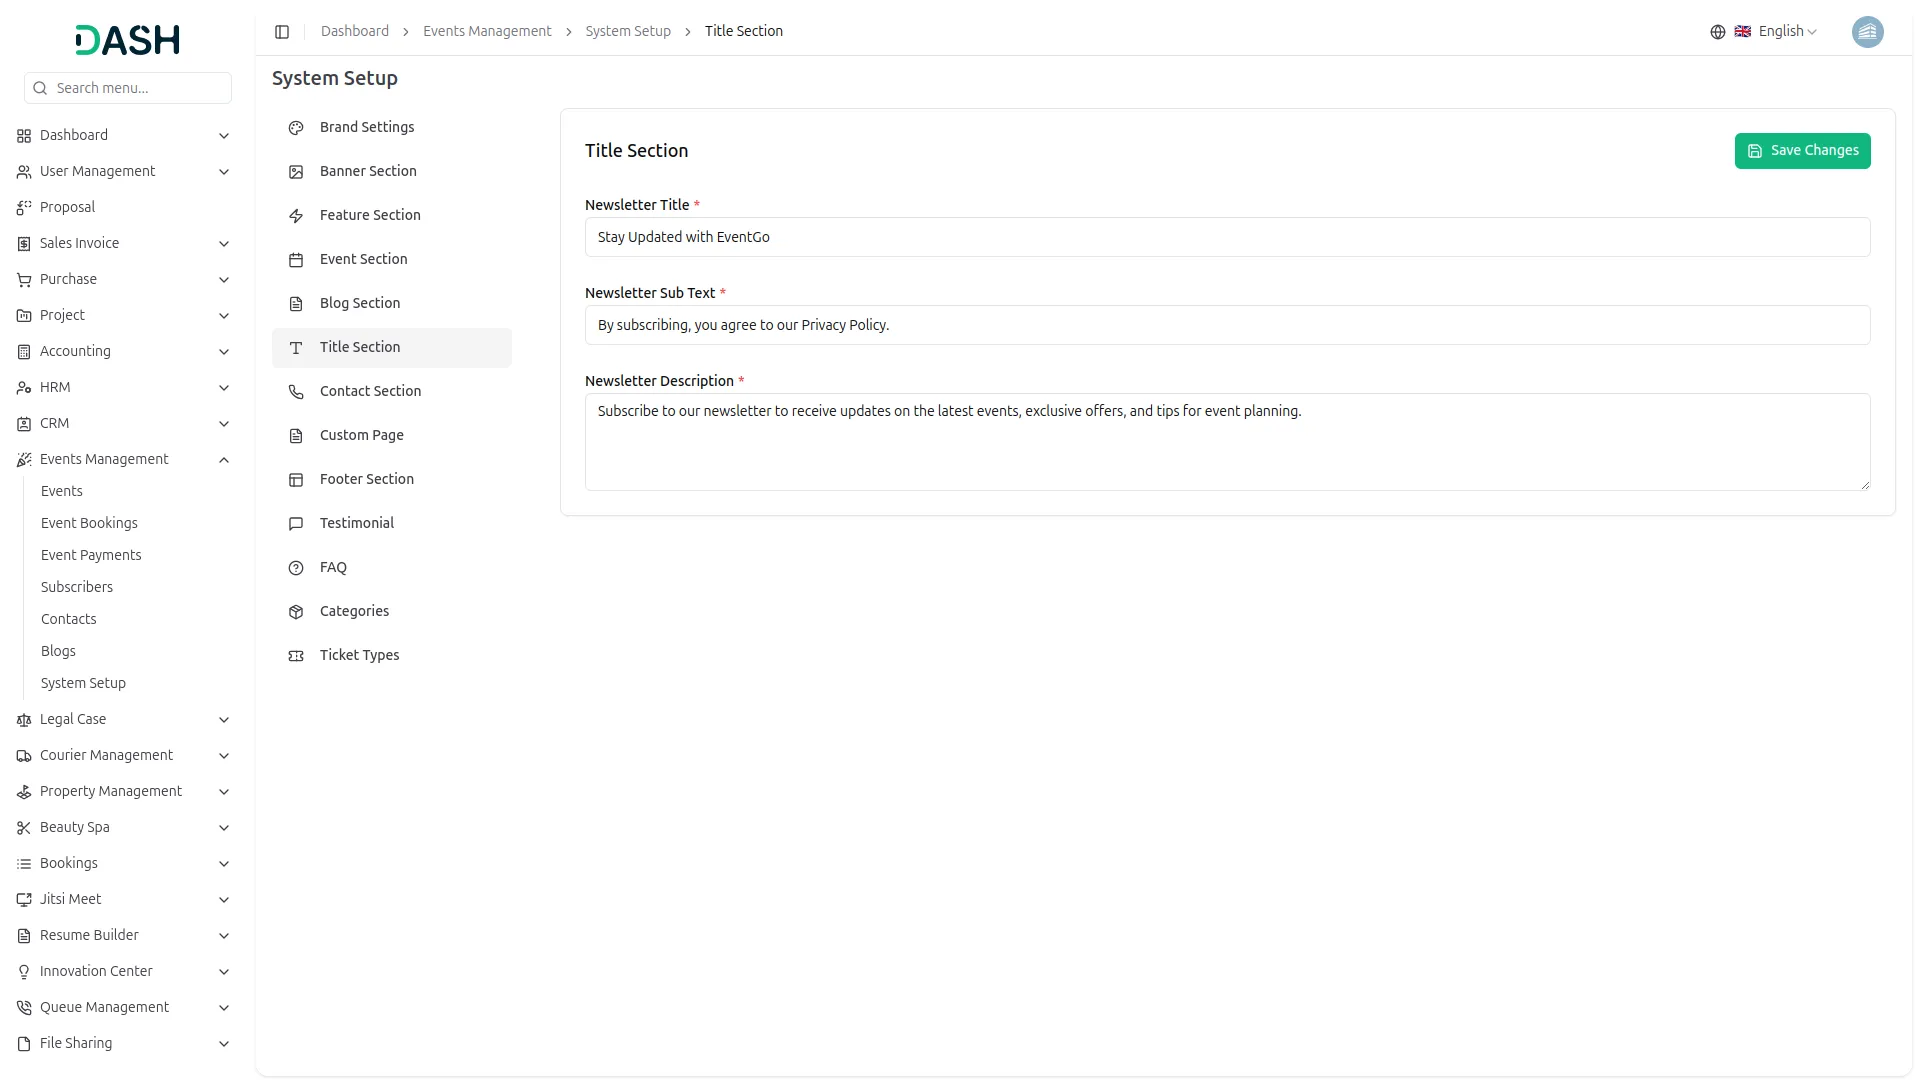Click the Ticket Types ticket icon

click(x=296, y=656)
